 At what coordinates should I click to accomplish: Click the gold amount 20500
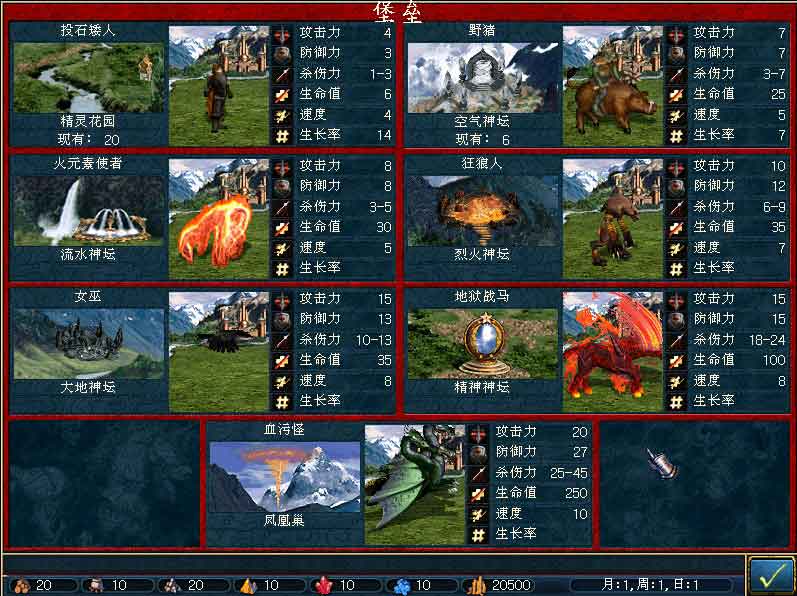coord(512,585)
